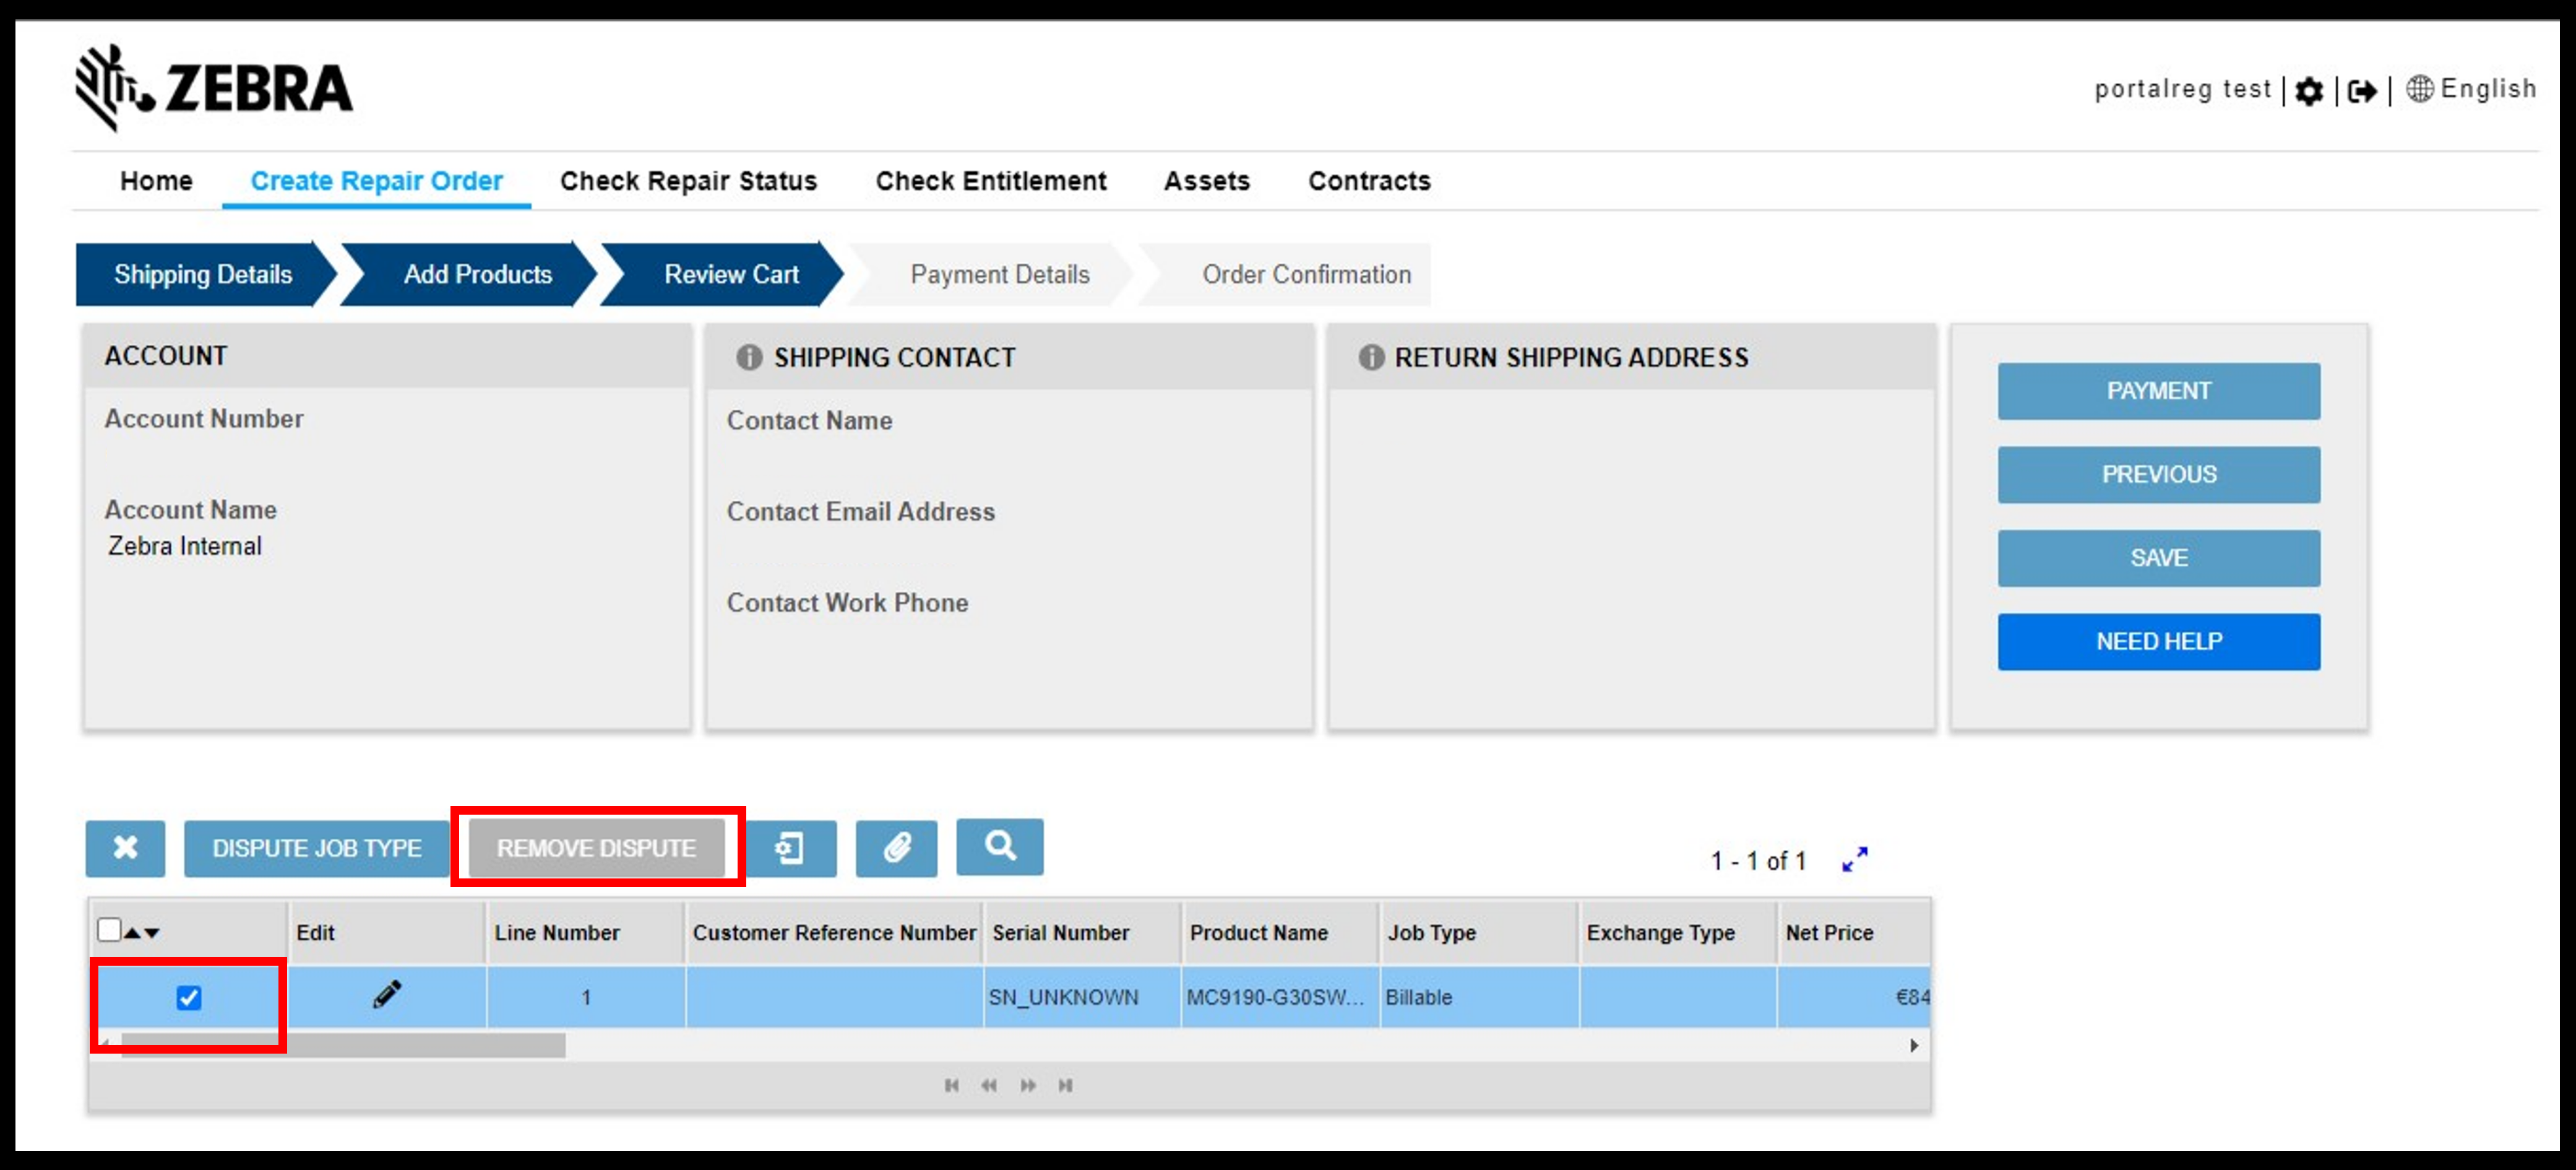
Task: Sort ascending with the header up arrow
Action: pyautogui.click(x=132, y=933)
